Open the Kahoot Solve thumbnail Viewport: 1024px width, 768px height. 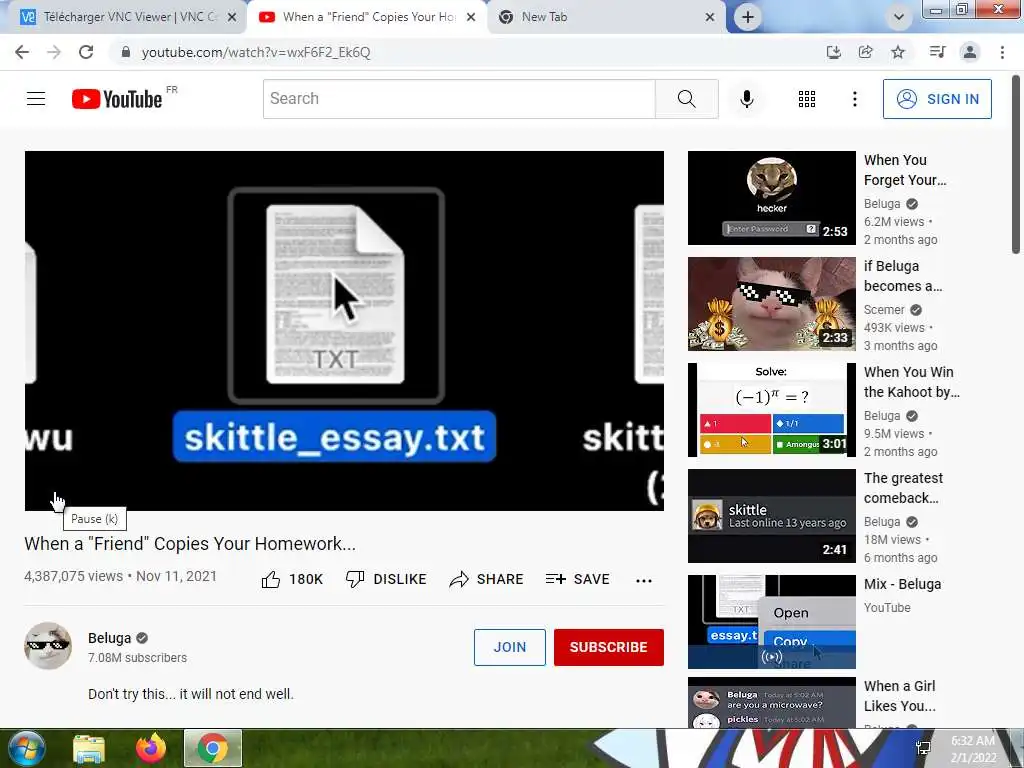tap(771, 409)
